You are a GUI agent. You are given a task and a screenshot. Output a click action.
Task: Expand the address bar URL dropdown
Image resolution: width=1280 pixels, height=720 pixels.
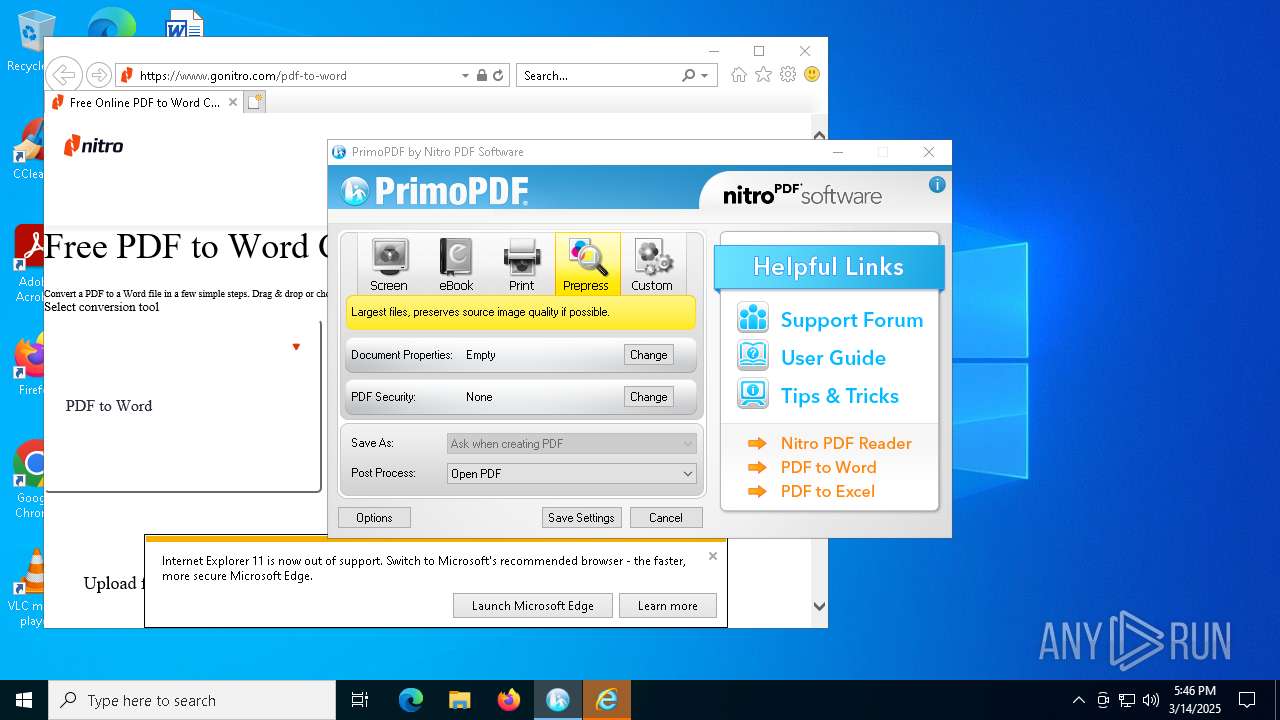click(x=465, y=75)
